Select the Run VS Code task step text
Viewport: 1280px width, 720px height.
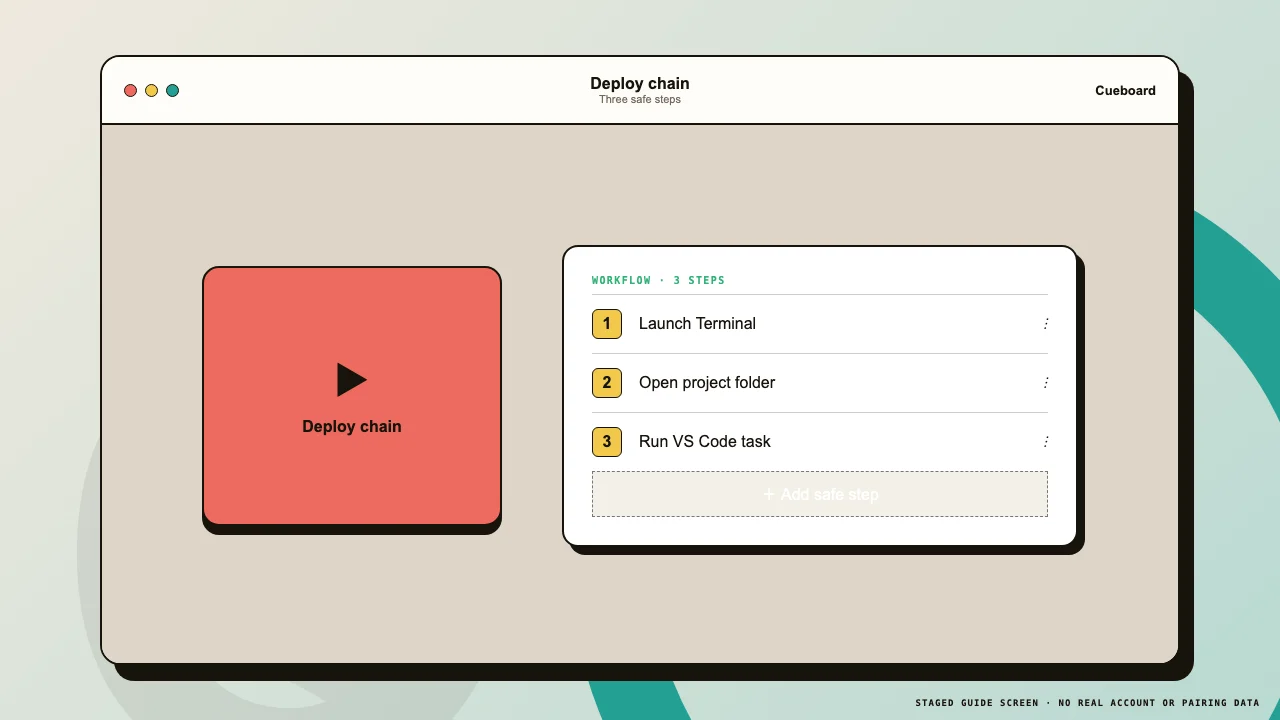pos(705,442)
